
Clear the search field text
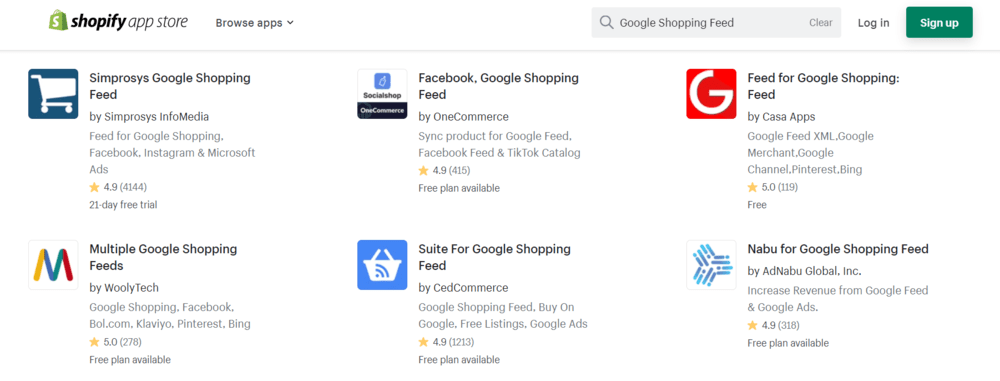coord(821,23)
